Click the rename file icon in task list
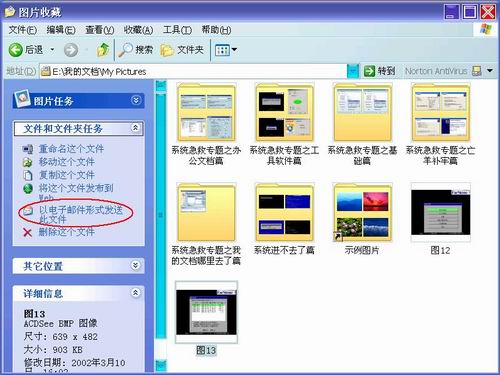 click(28, 149)
